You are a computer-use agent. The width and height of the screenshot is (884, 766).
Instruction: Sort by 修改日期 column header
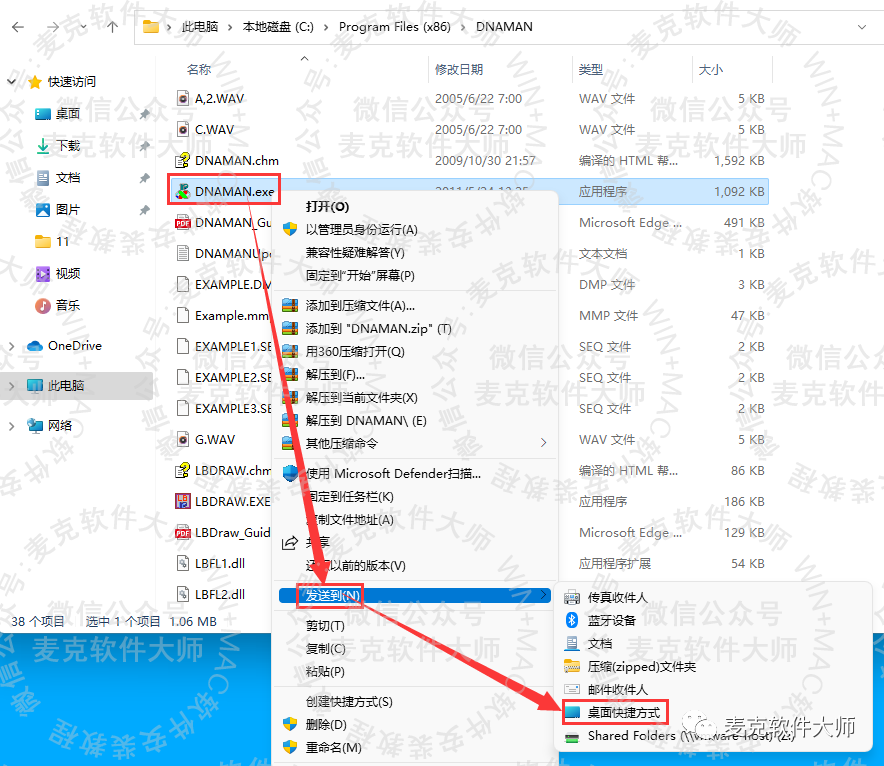coord(459,69)
